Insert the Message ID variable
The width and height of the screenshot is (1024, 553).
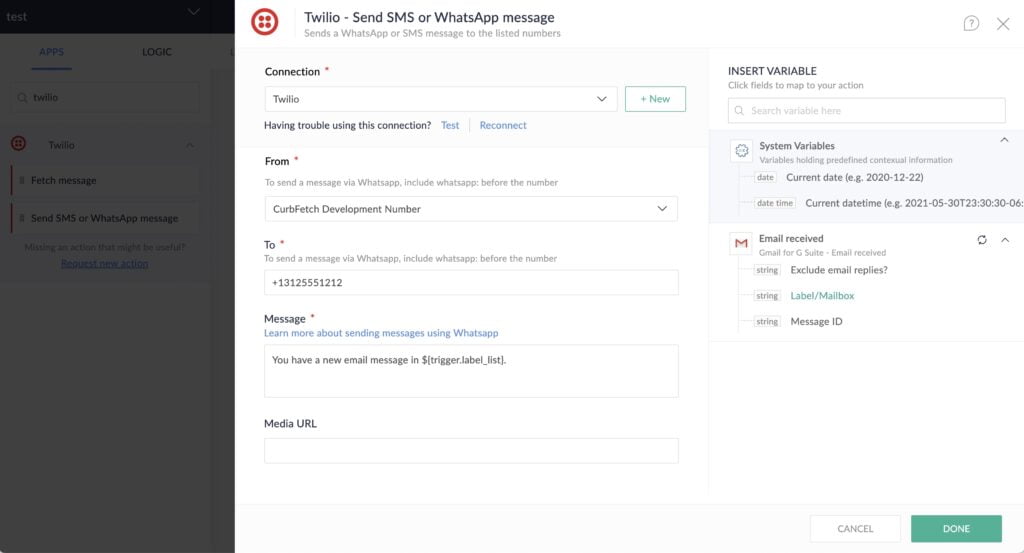click(x=816, y=321)
